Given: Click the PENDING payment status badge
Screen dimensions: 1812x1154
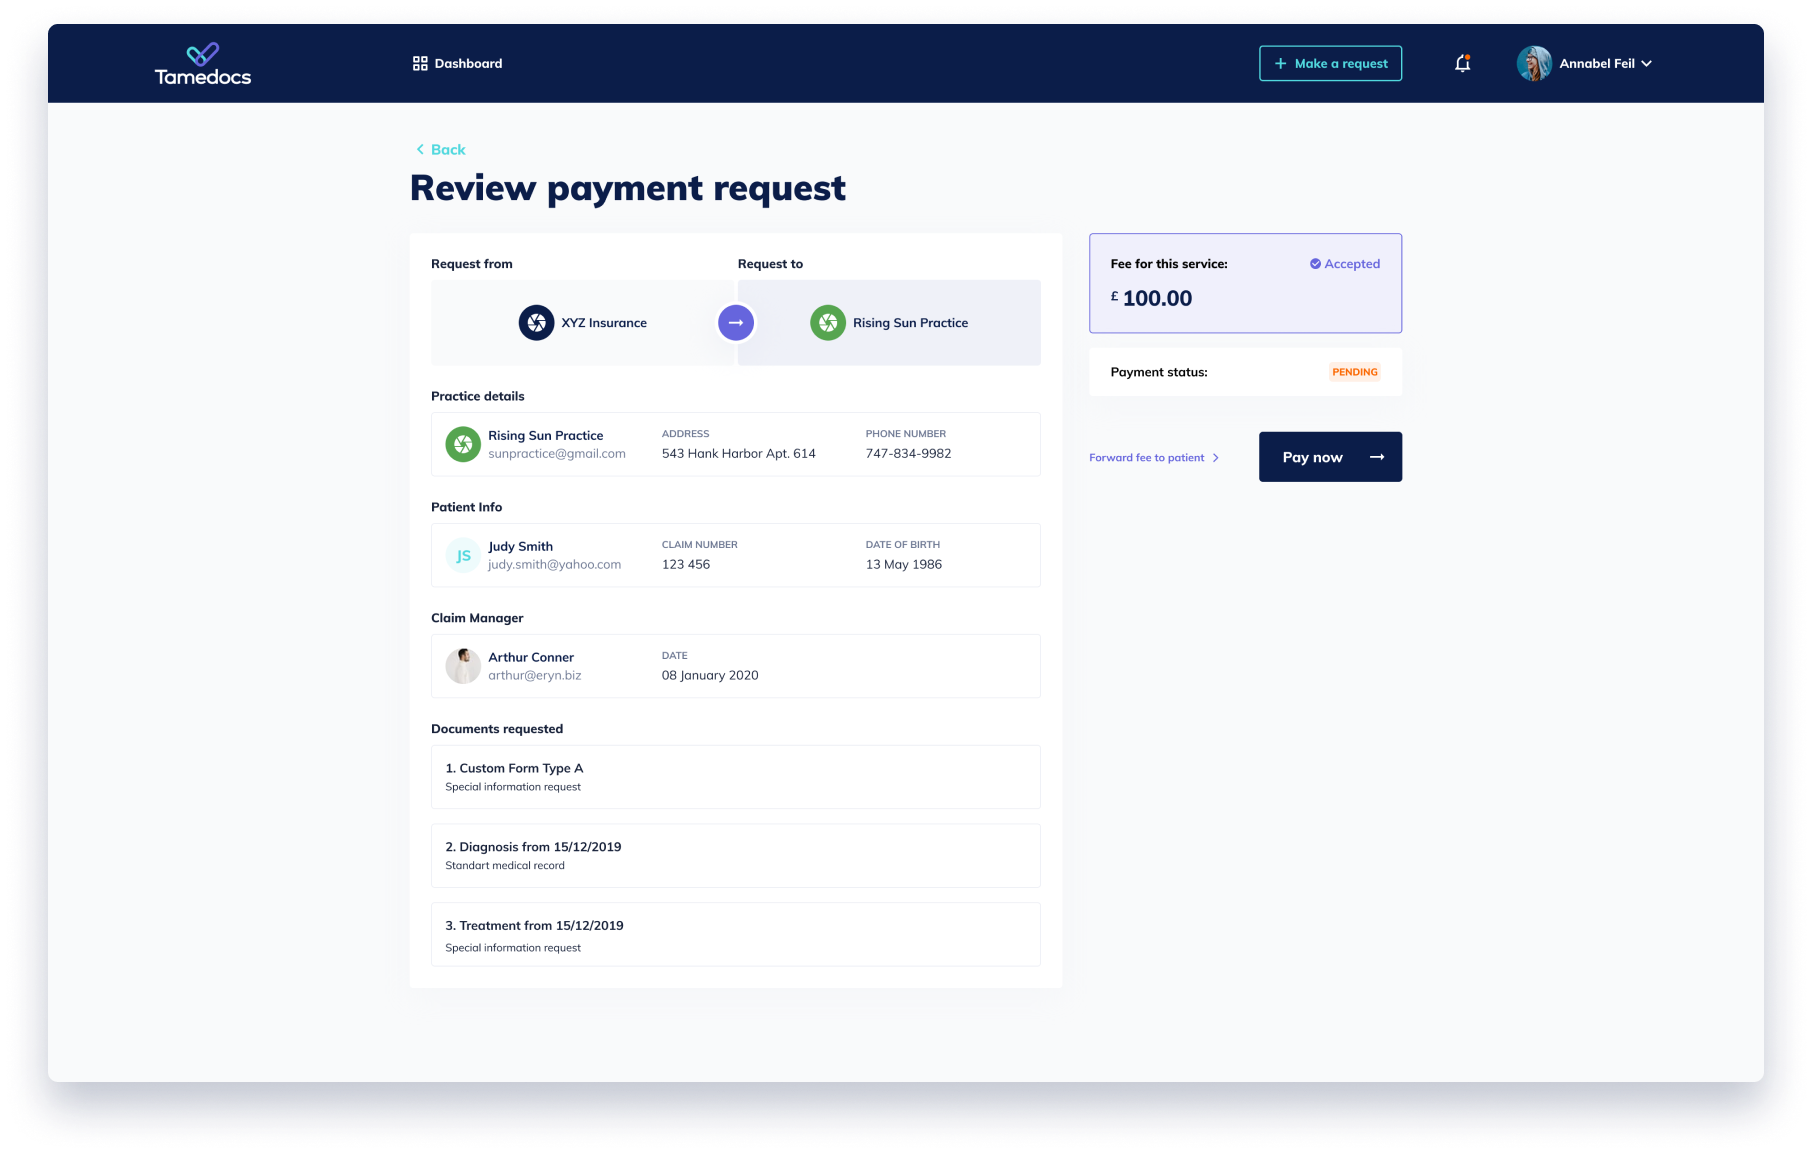Looking at the screenshot, I should pyautogui.click(x=1354, y=372).
